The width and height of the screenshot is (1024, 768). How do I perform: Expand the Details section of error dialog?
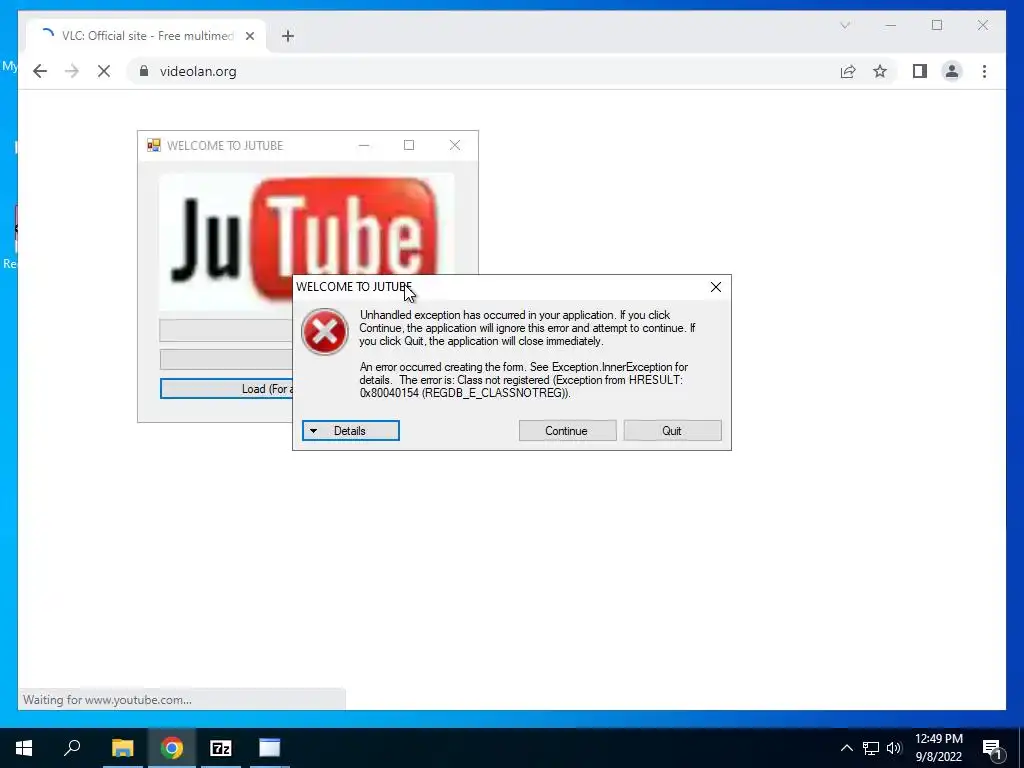coord(351,430)
